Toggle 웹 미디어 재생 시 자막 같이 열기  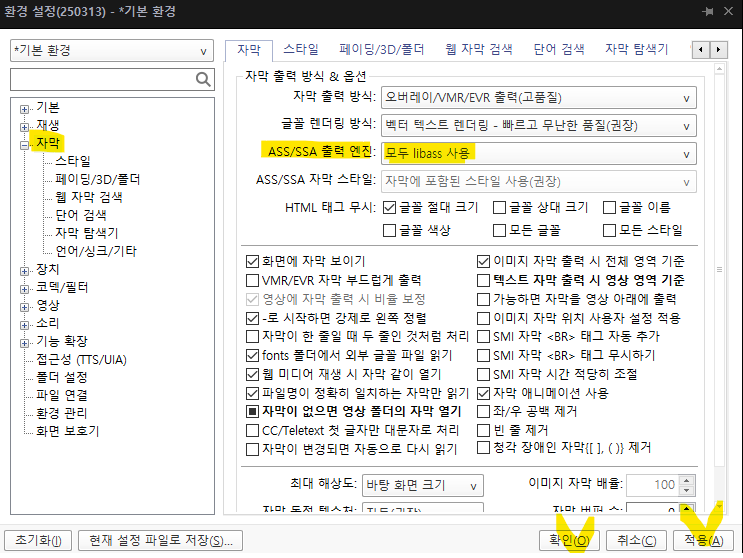click(x=252, y=374)
